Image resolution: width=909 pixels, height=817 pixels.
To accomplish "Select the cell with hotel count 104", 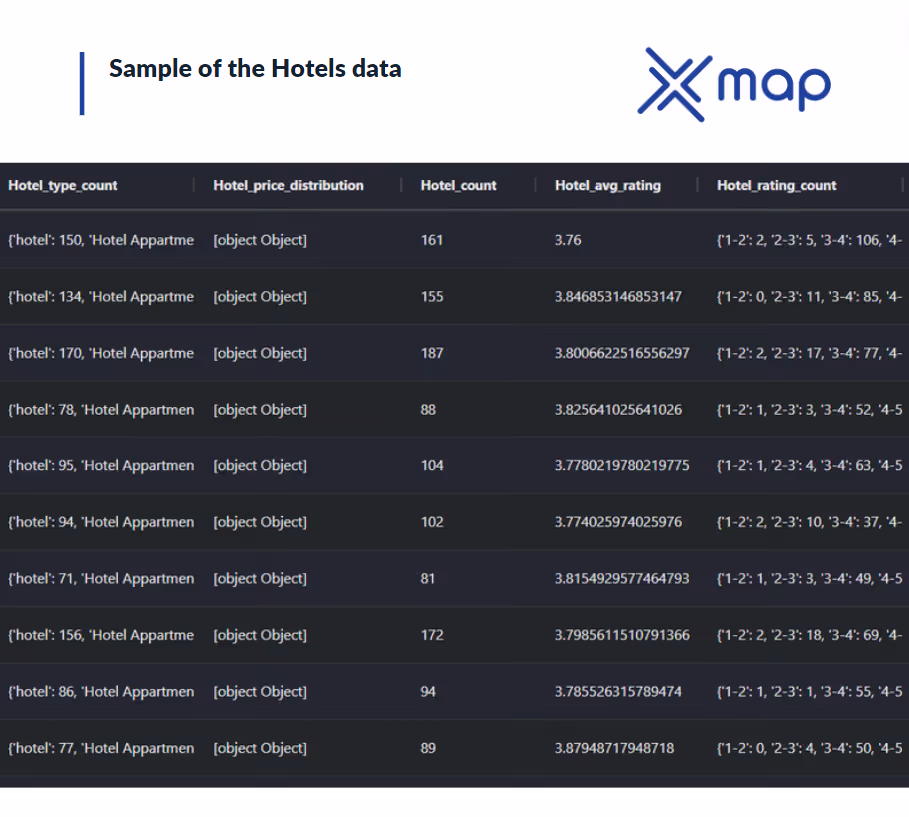I will click(432, 466).
